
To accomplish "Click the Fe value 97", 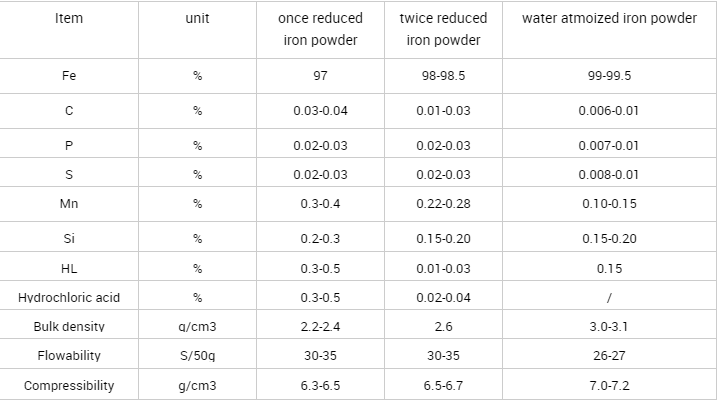I will click(321, 75).
